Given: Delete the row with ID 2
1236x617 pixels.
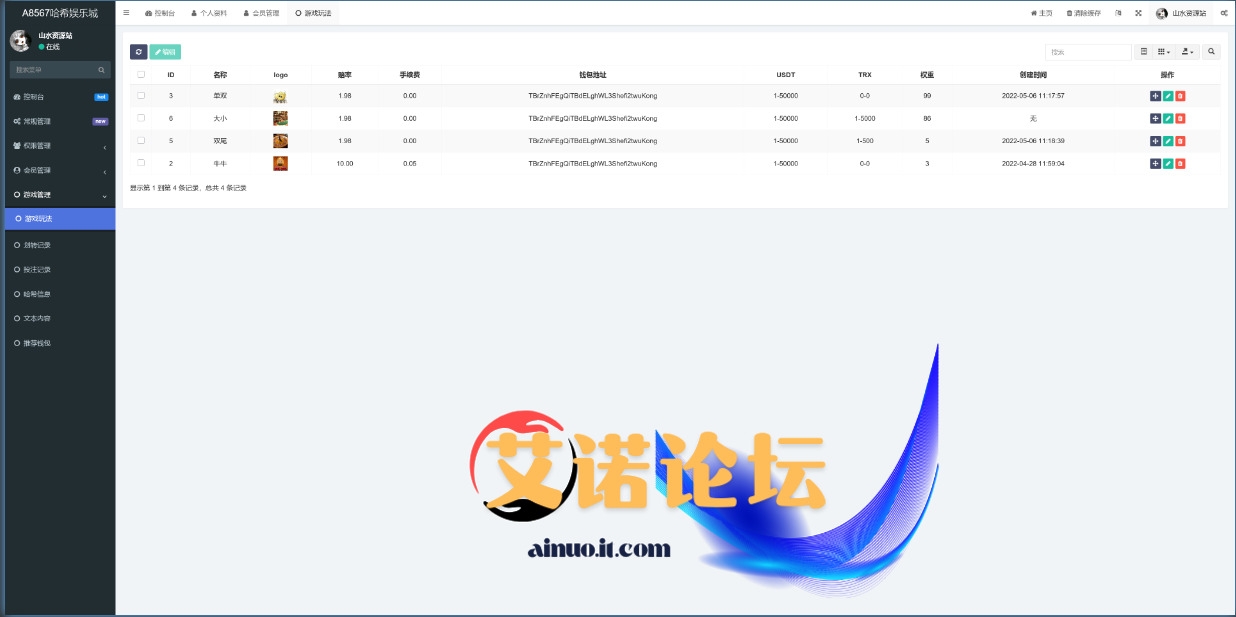Looking at the screenshot, I should pyautogui.click(x=1180, y=163).
